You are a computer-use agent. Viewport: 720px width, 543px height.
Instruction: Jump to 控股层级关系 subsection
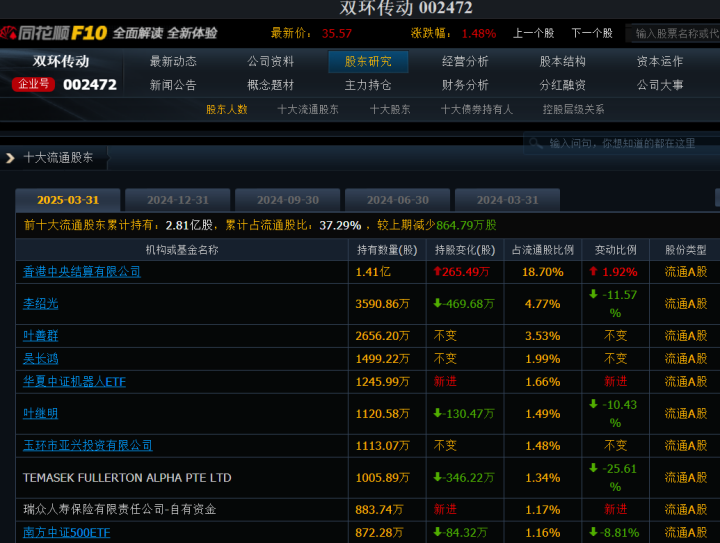tap(574, 109)
